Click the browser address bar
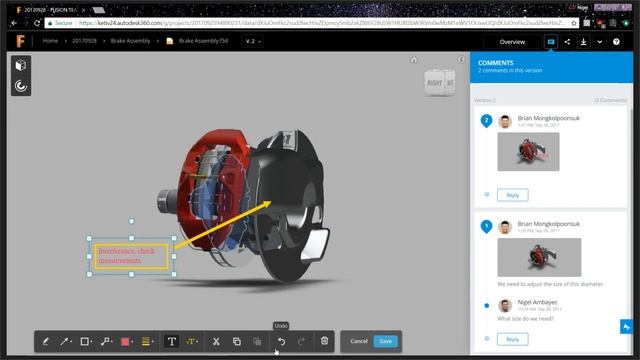 [x=311, y=23]
